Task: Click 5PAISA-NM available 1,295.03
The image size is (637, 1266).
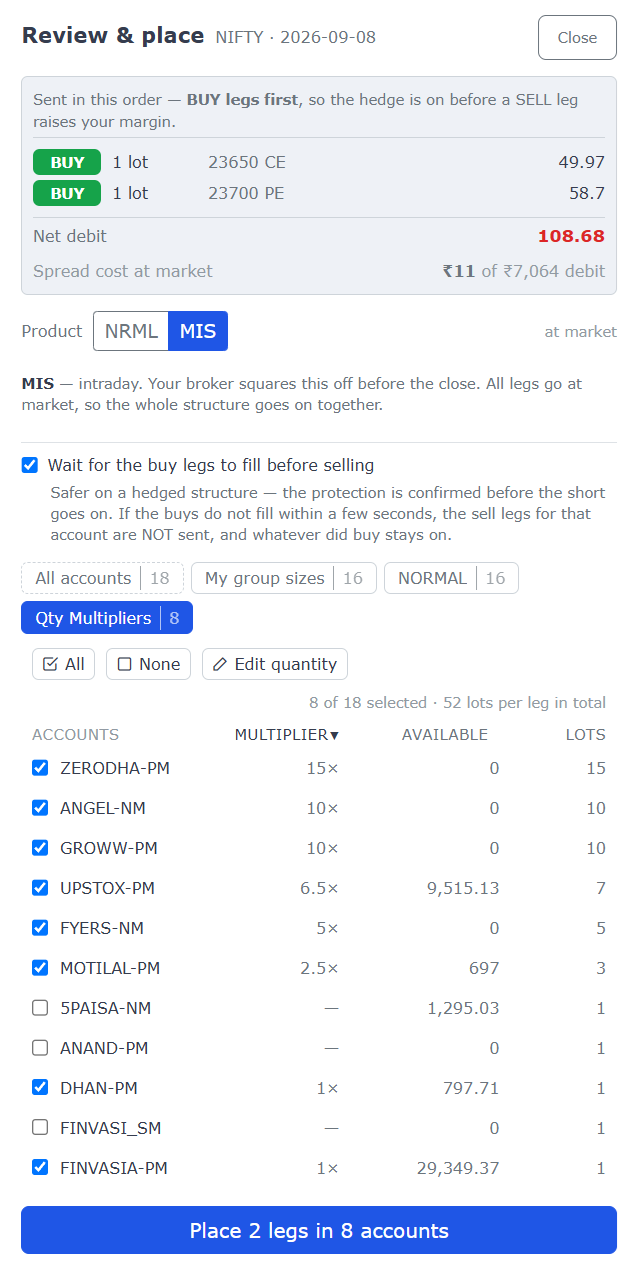Action: (463, 1008)
